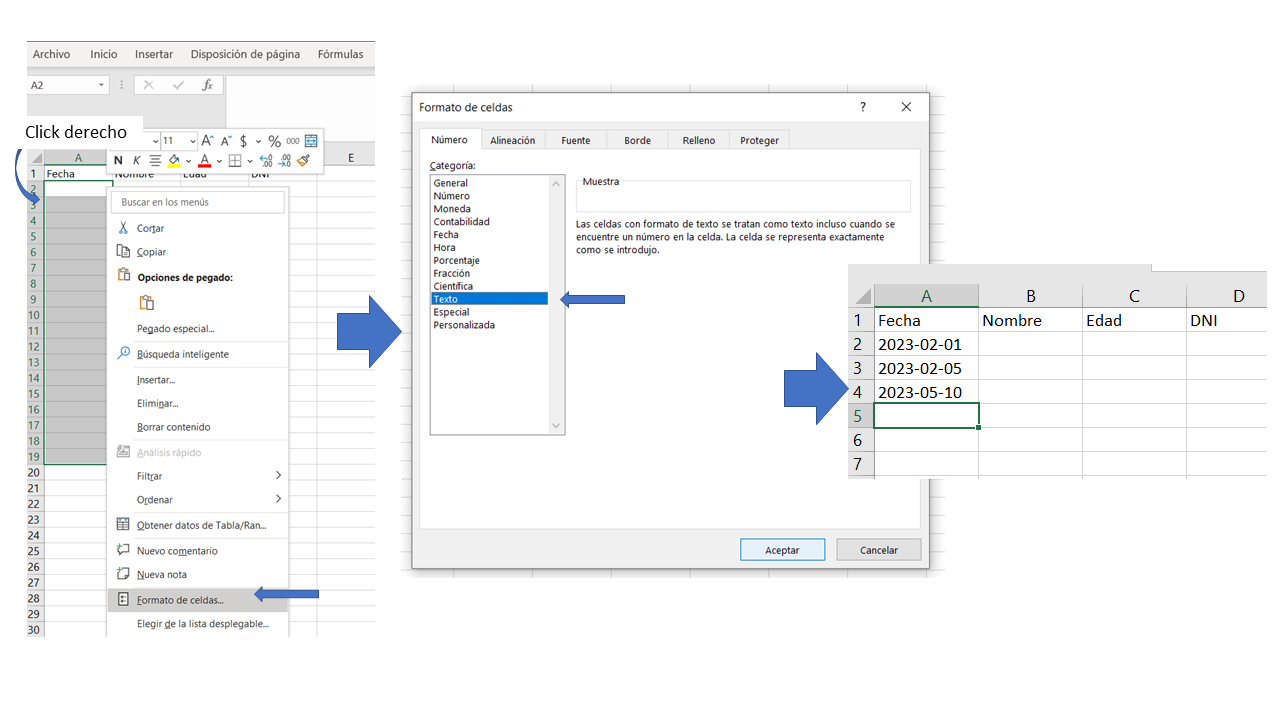
Task: Click the format painter brush icon
Action: tap(304, 160)
